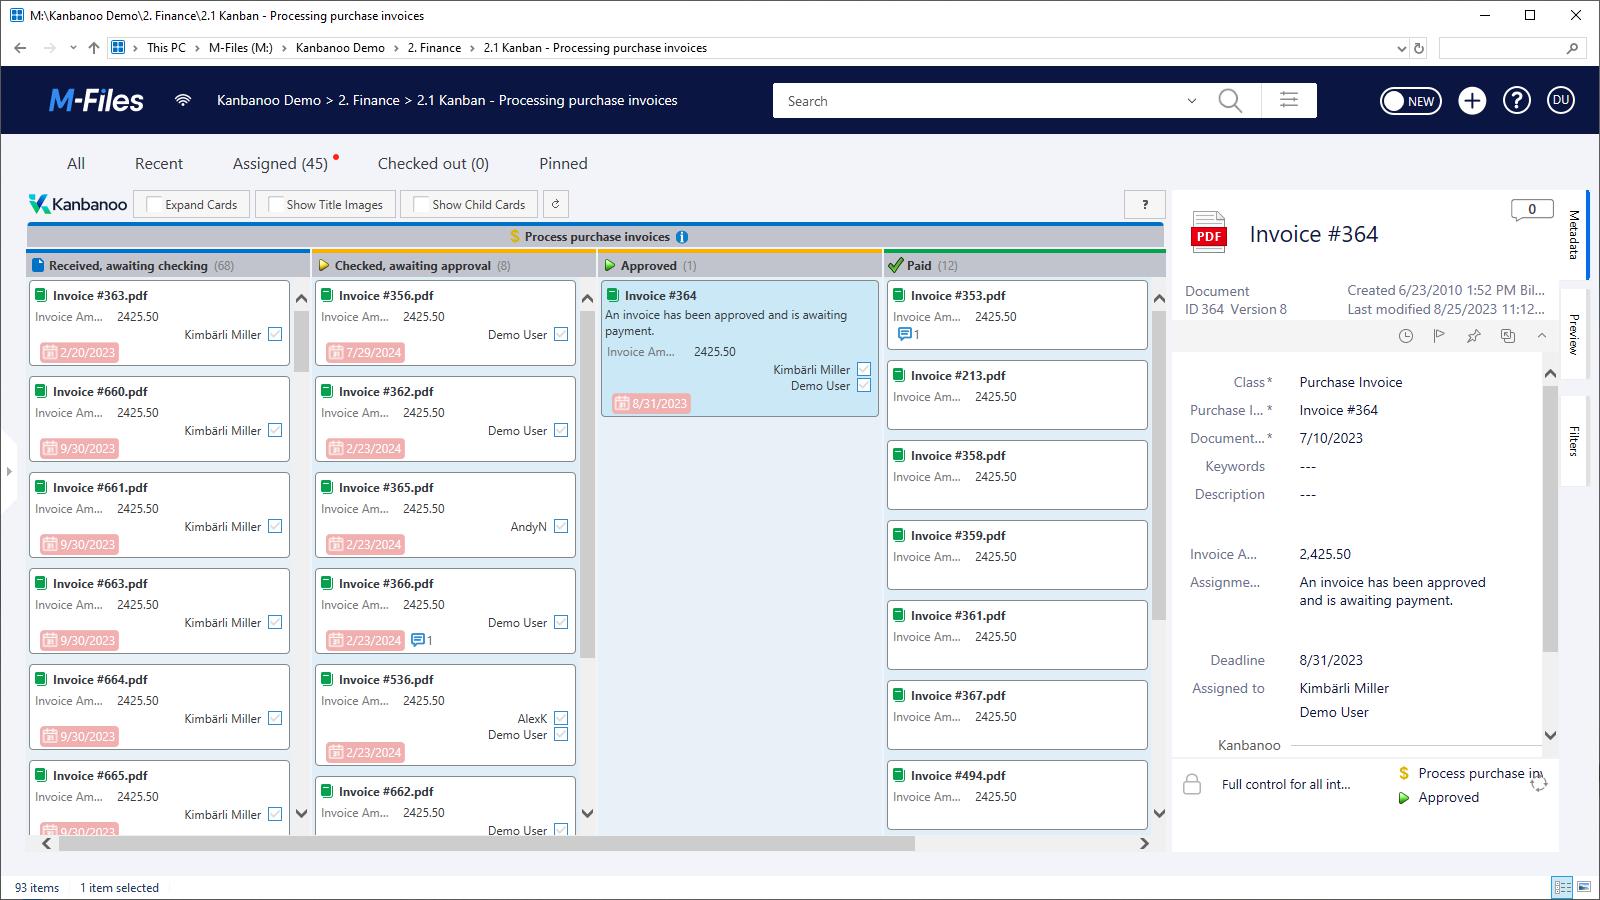Screen dimensions: 1600x900
Task: Open the search box dropdown arrow
Action: (x=1191, y=101)
